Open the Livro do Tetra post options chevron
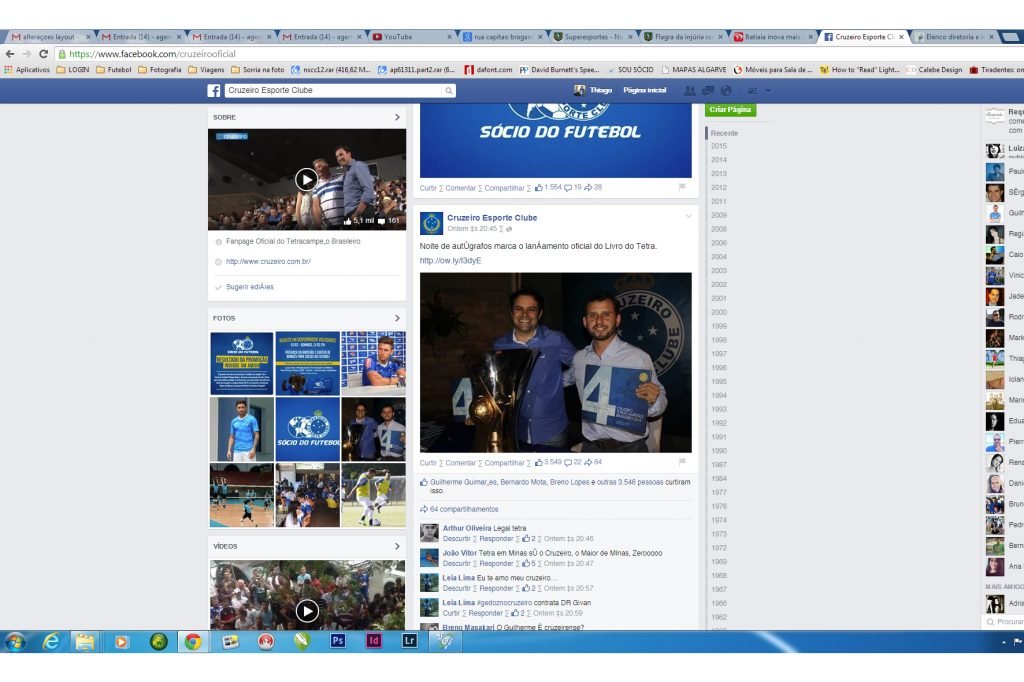Viewport: 1024px width, 682px height. [x=688, y=217]
